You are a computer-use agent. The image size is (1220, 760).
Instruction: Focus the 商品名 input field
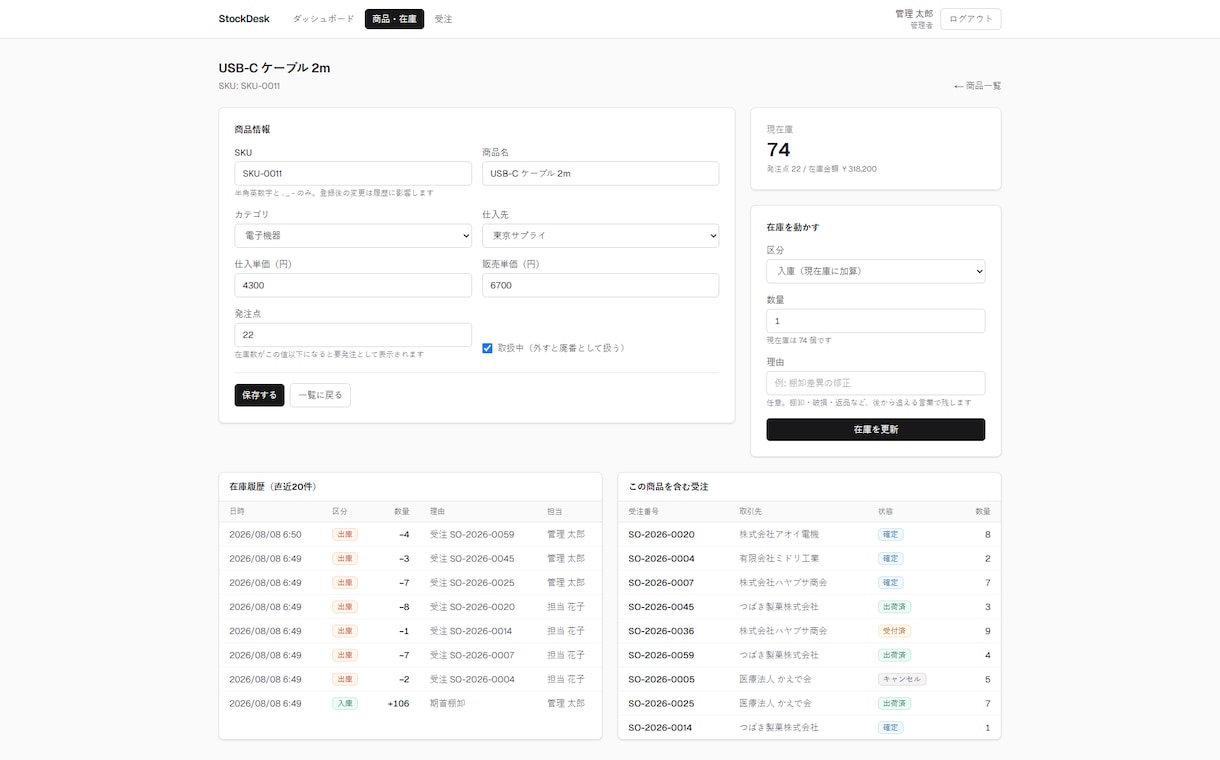coord(600,173)
